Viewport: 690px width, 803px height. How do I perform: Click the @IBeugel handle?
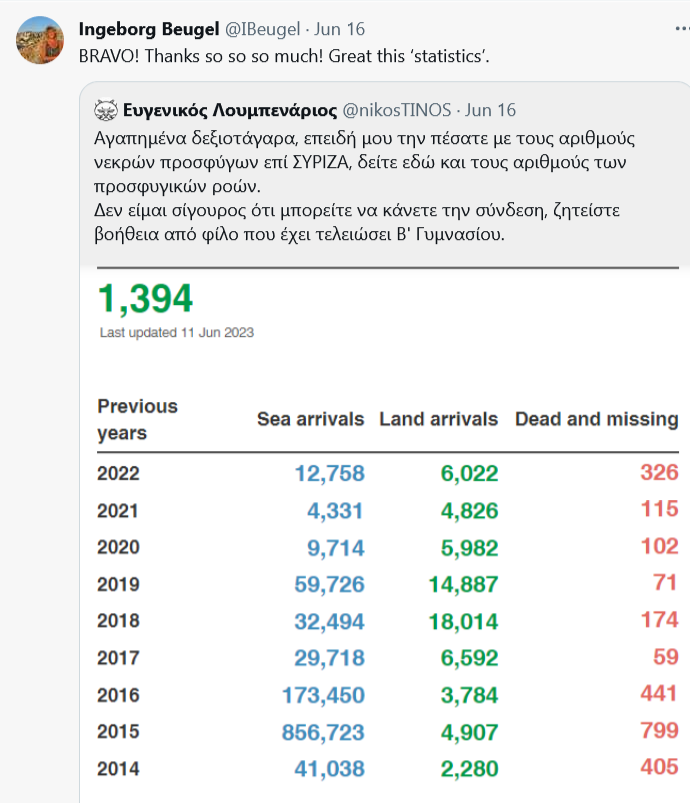click(262, 29)
